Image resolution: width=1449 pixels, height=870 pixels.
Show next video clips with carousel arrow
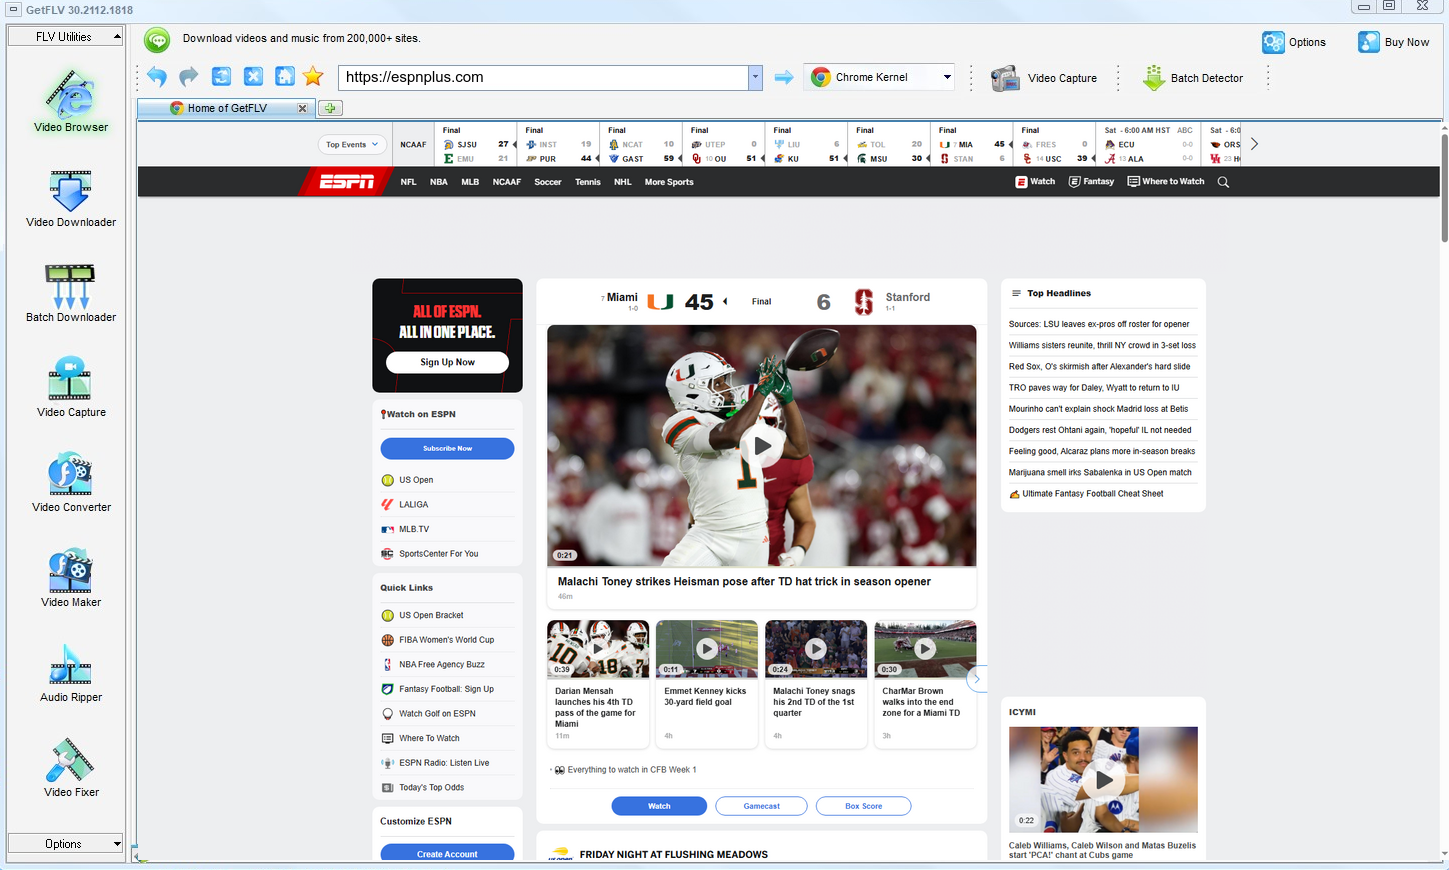[976, 678]
